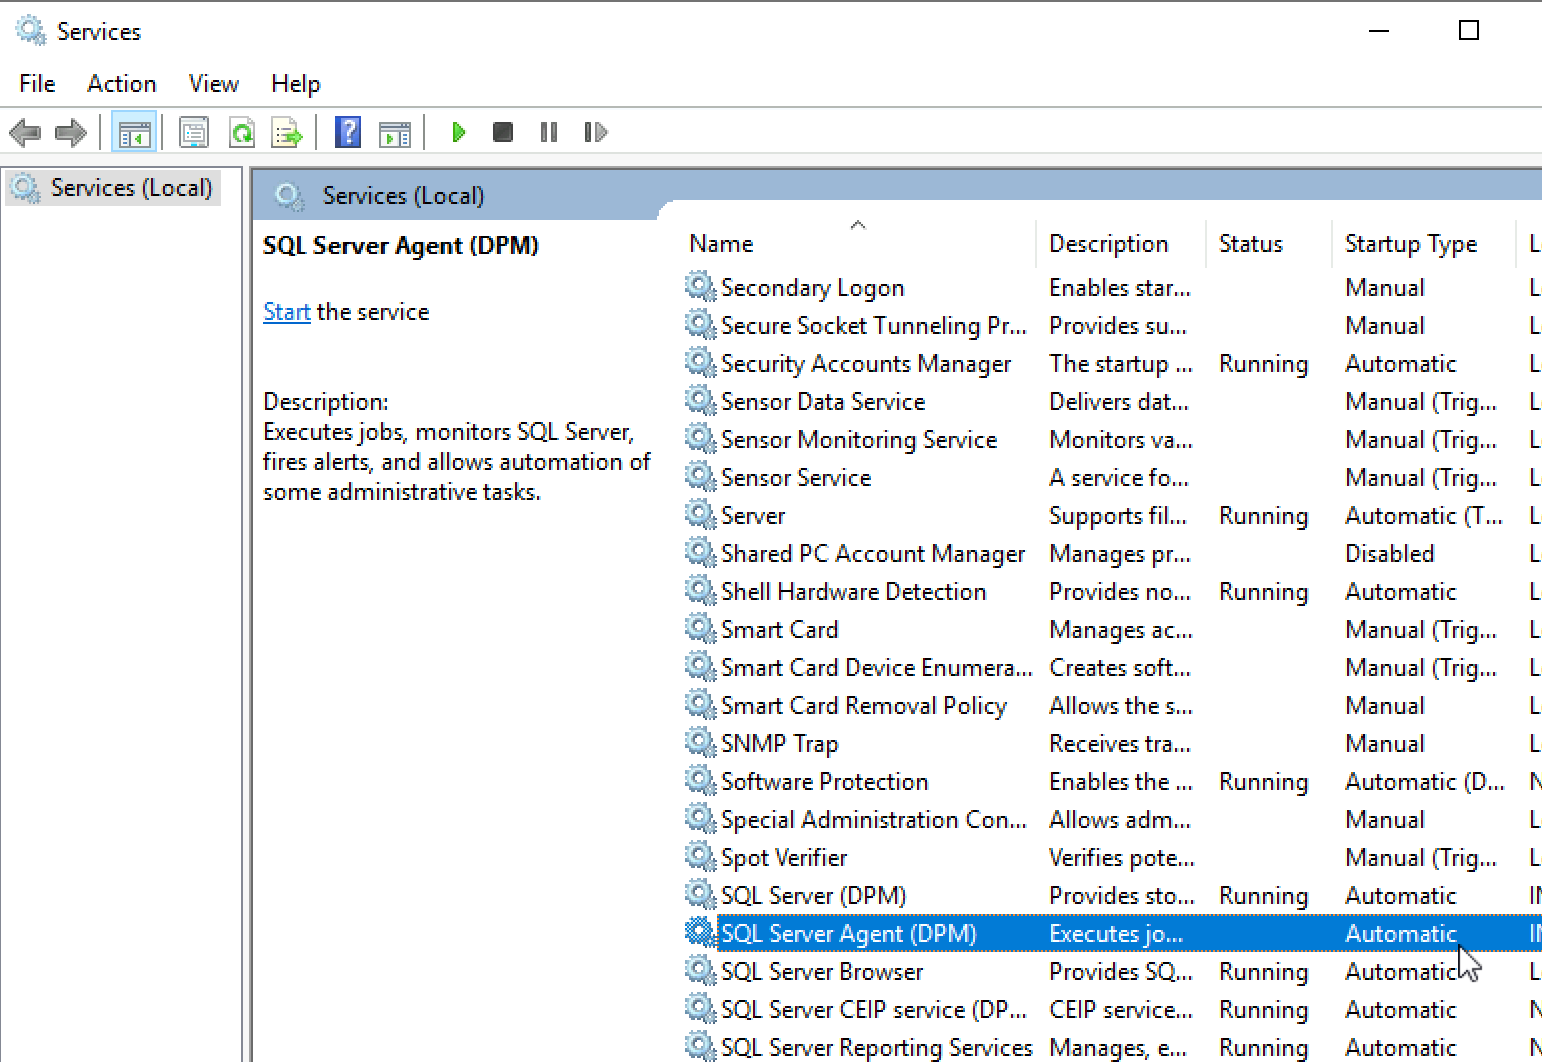Open the Action menu

coord(122,84)
